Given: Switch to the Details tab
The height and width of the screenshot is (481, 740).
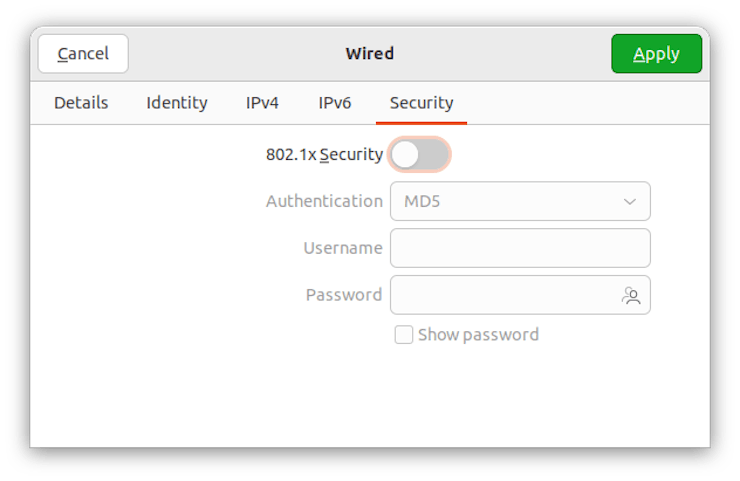Looking at the screenshot, I should coord(81,103).
